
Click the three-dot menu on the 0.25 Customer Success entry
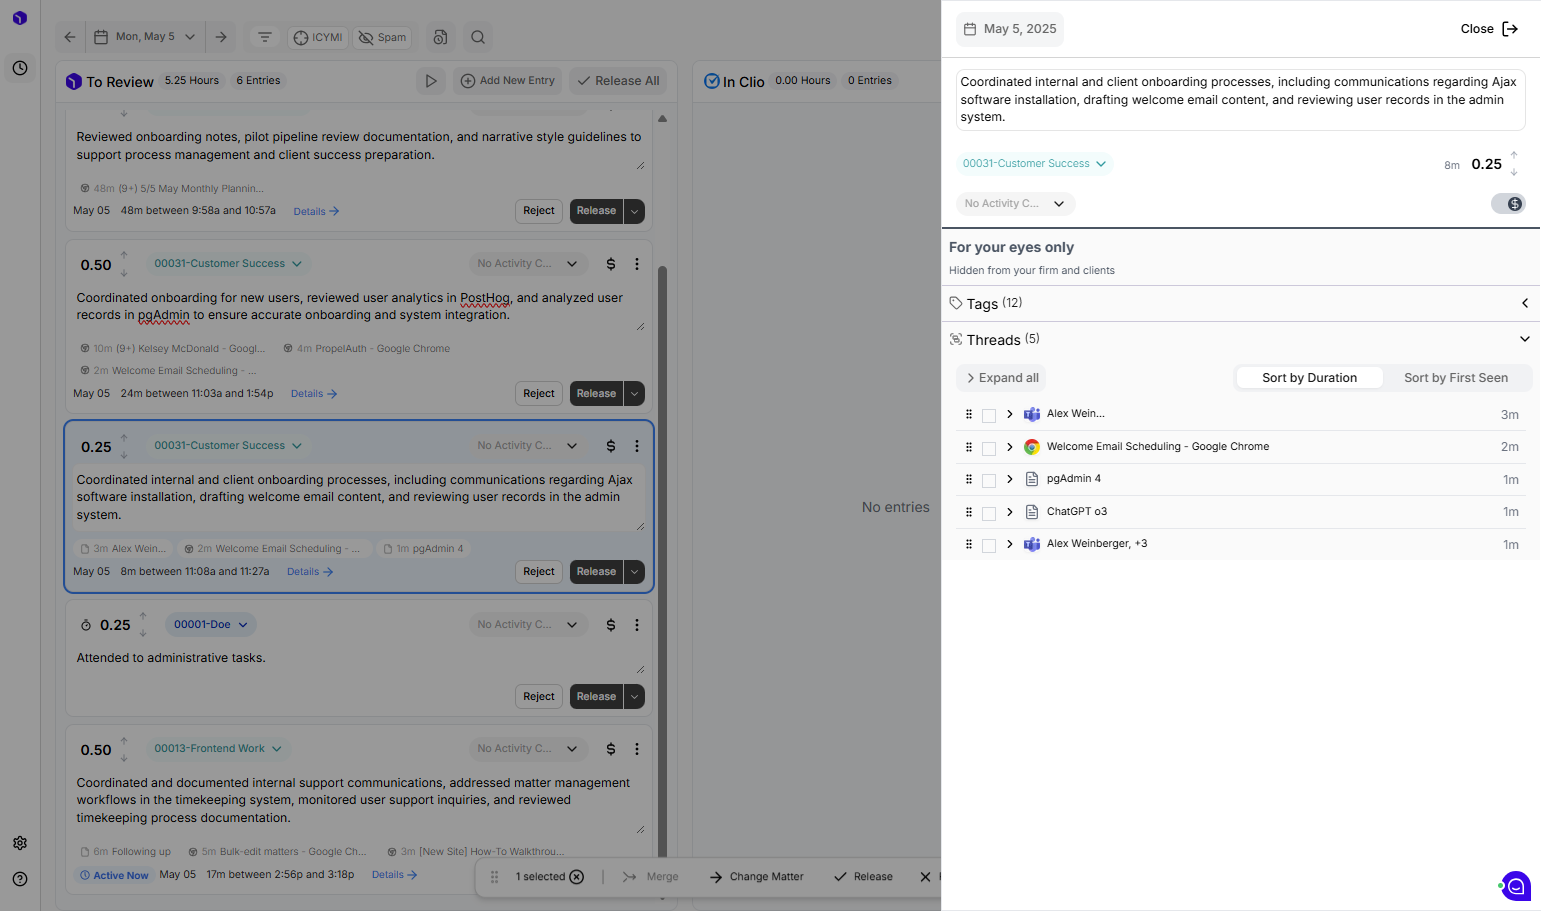pos(637,446)
